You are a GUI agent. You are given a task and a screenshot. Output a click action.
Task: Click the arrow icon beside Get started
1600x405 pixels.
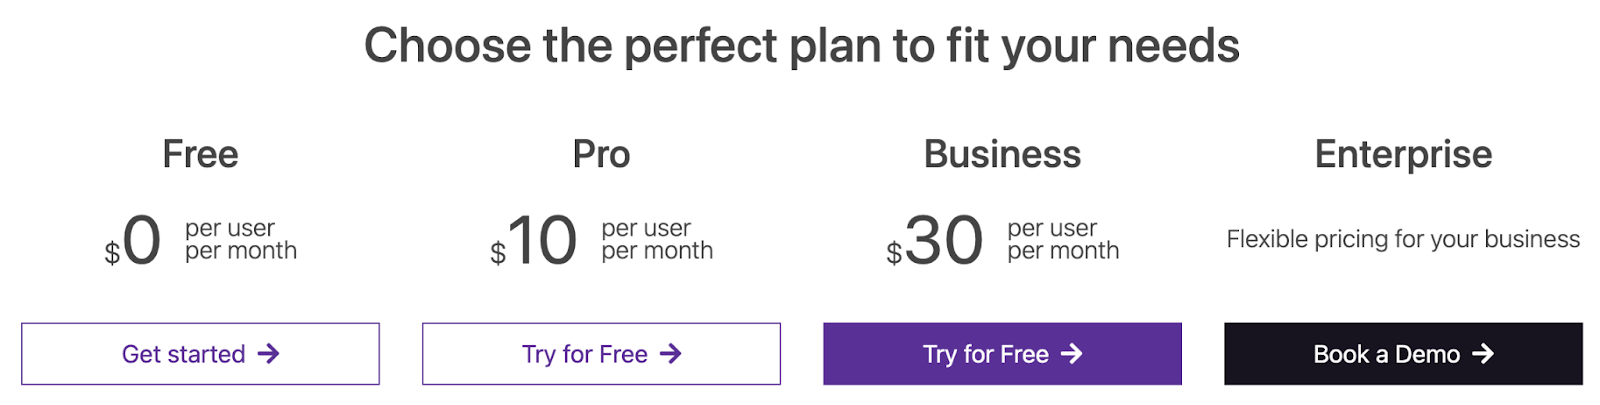(x=268, y=354)
